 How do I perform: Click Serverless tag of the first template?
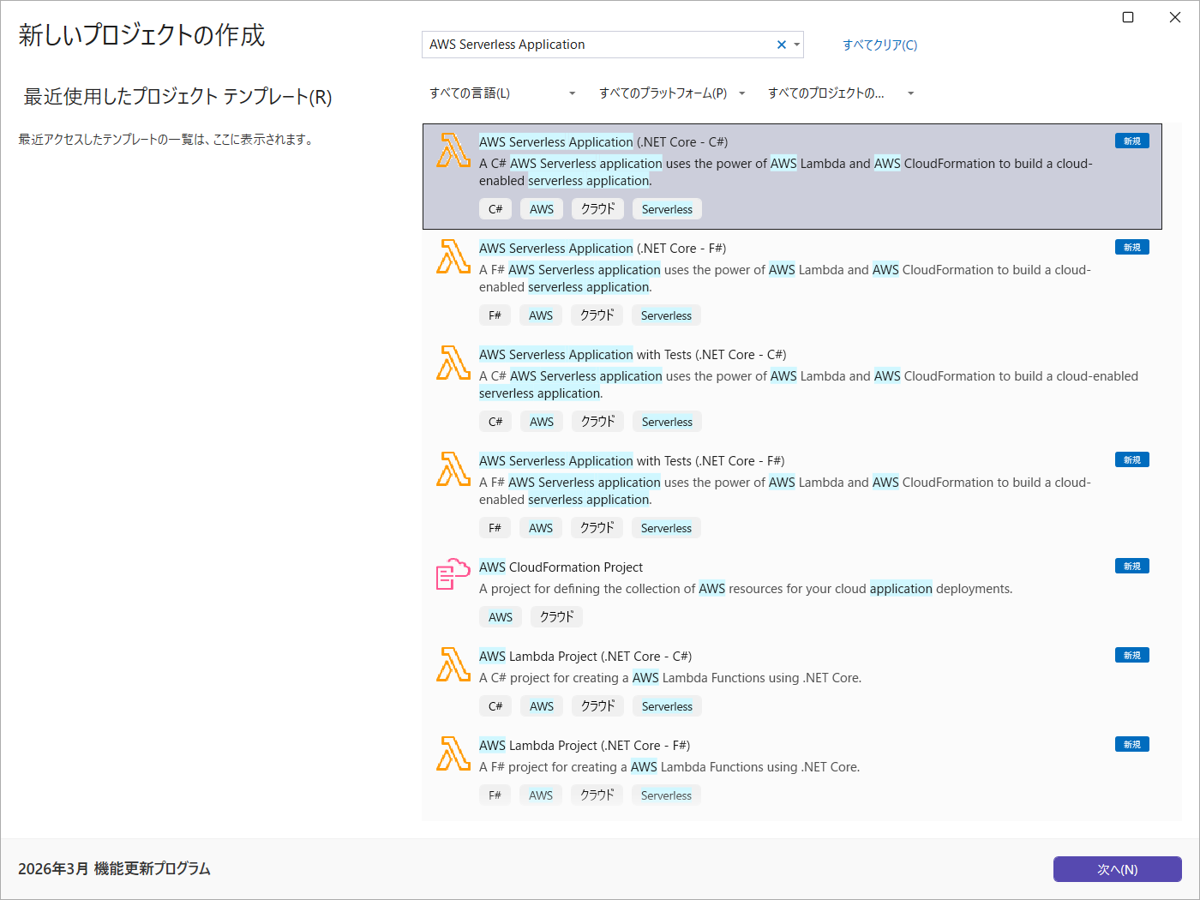667,209
